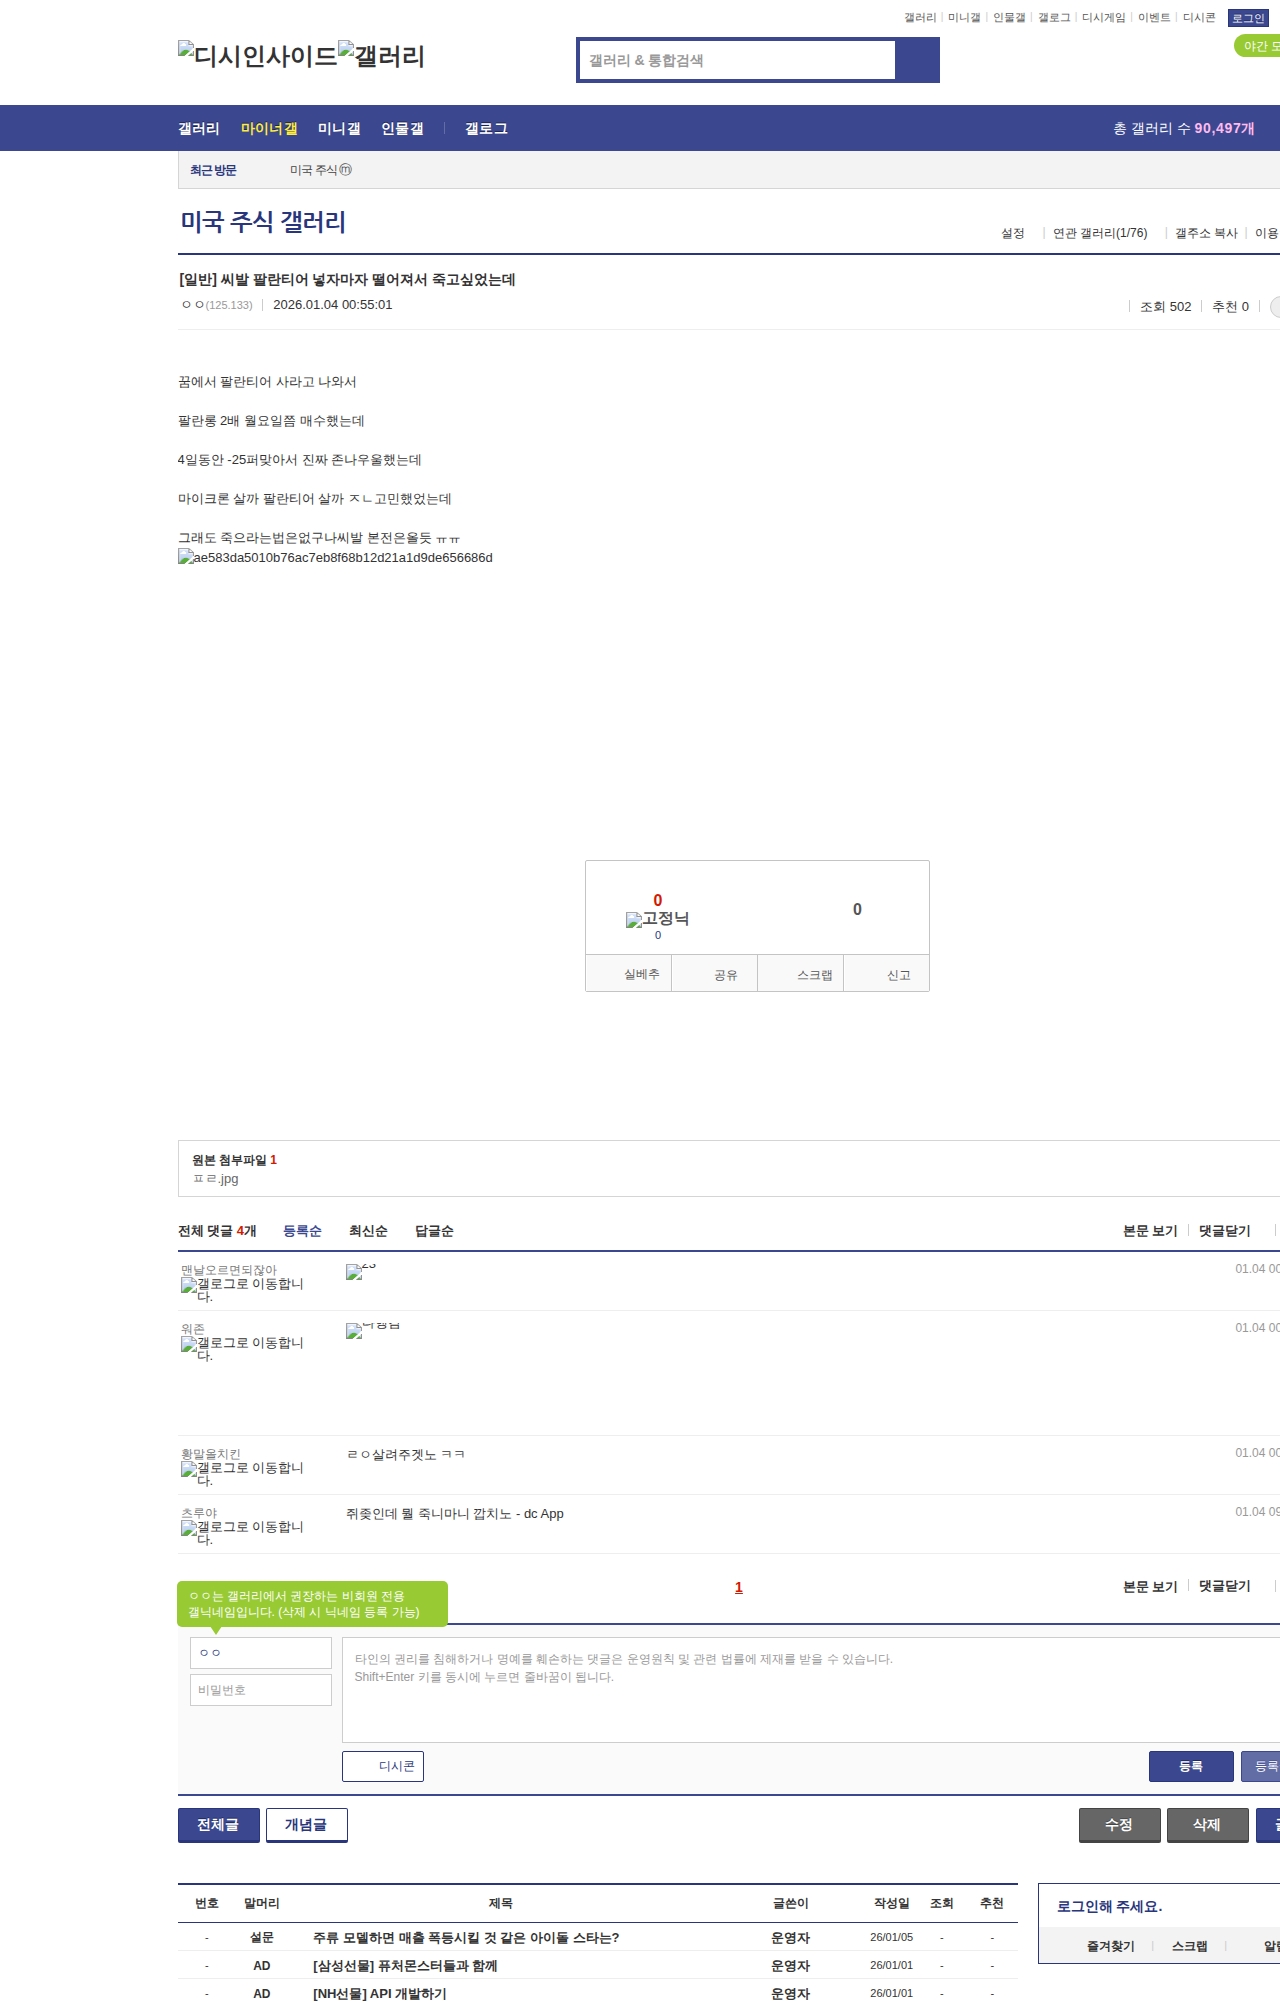Click the 로그인 button at the top
Viewport: 1280px width, 2004px height.
(1248, 18)
